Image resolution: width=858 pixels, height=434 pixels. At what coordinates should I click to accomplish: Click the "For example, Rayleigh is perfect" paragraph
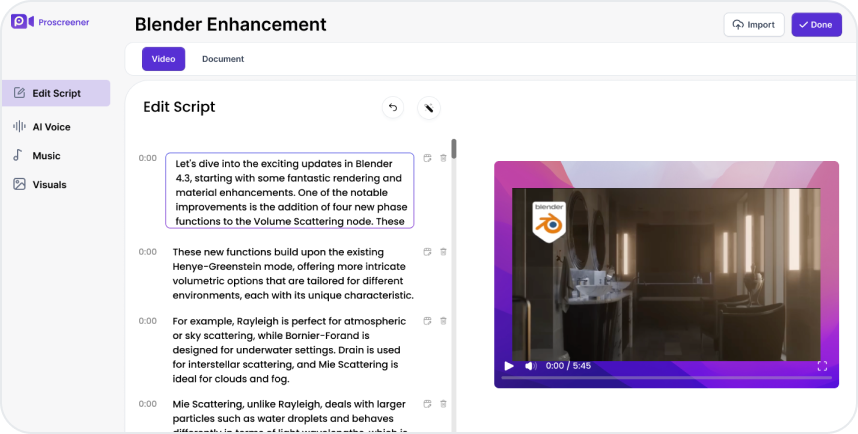pyautogui.click(x=289, y=350)
